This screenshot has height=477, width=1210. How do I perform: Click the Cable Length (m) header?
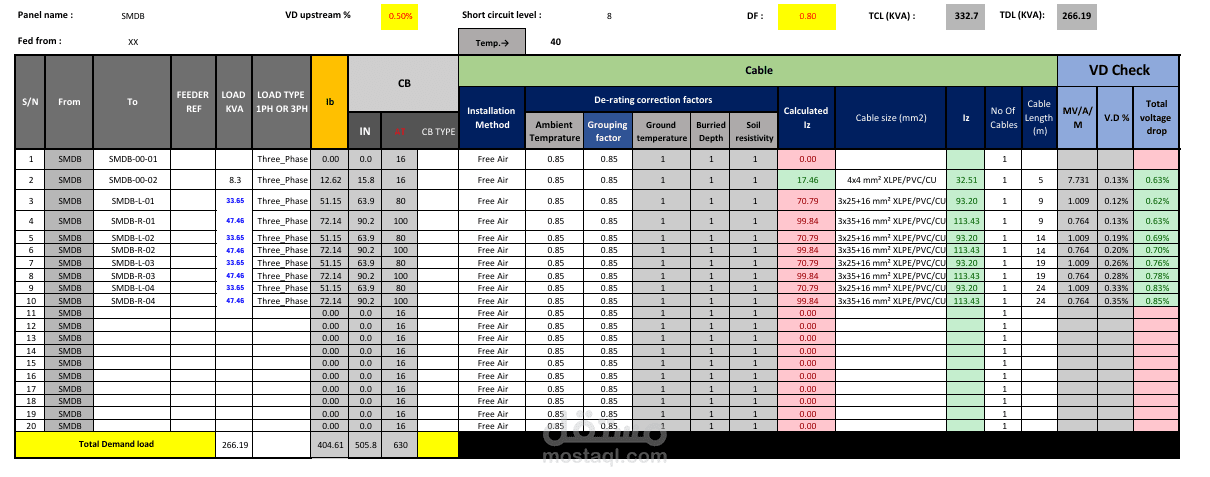(1039, 117)
